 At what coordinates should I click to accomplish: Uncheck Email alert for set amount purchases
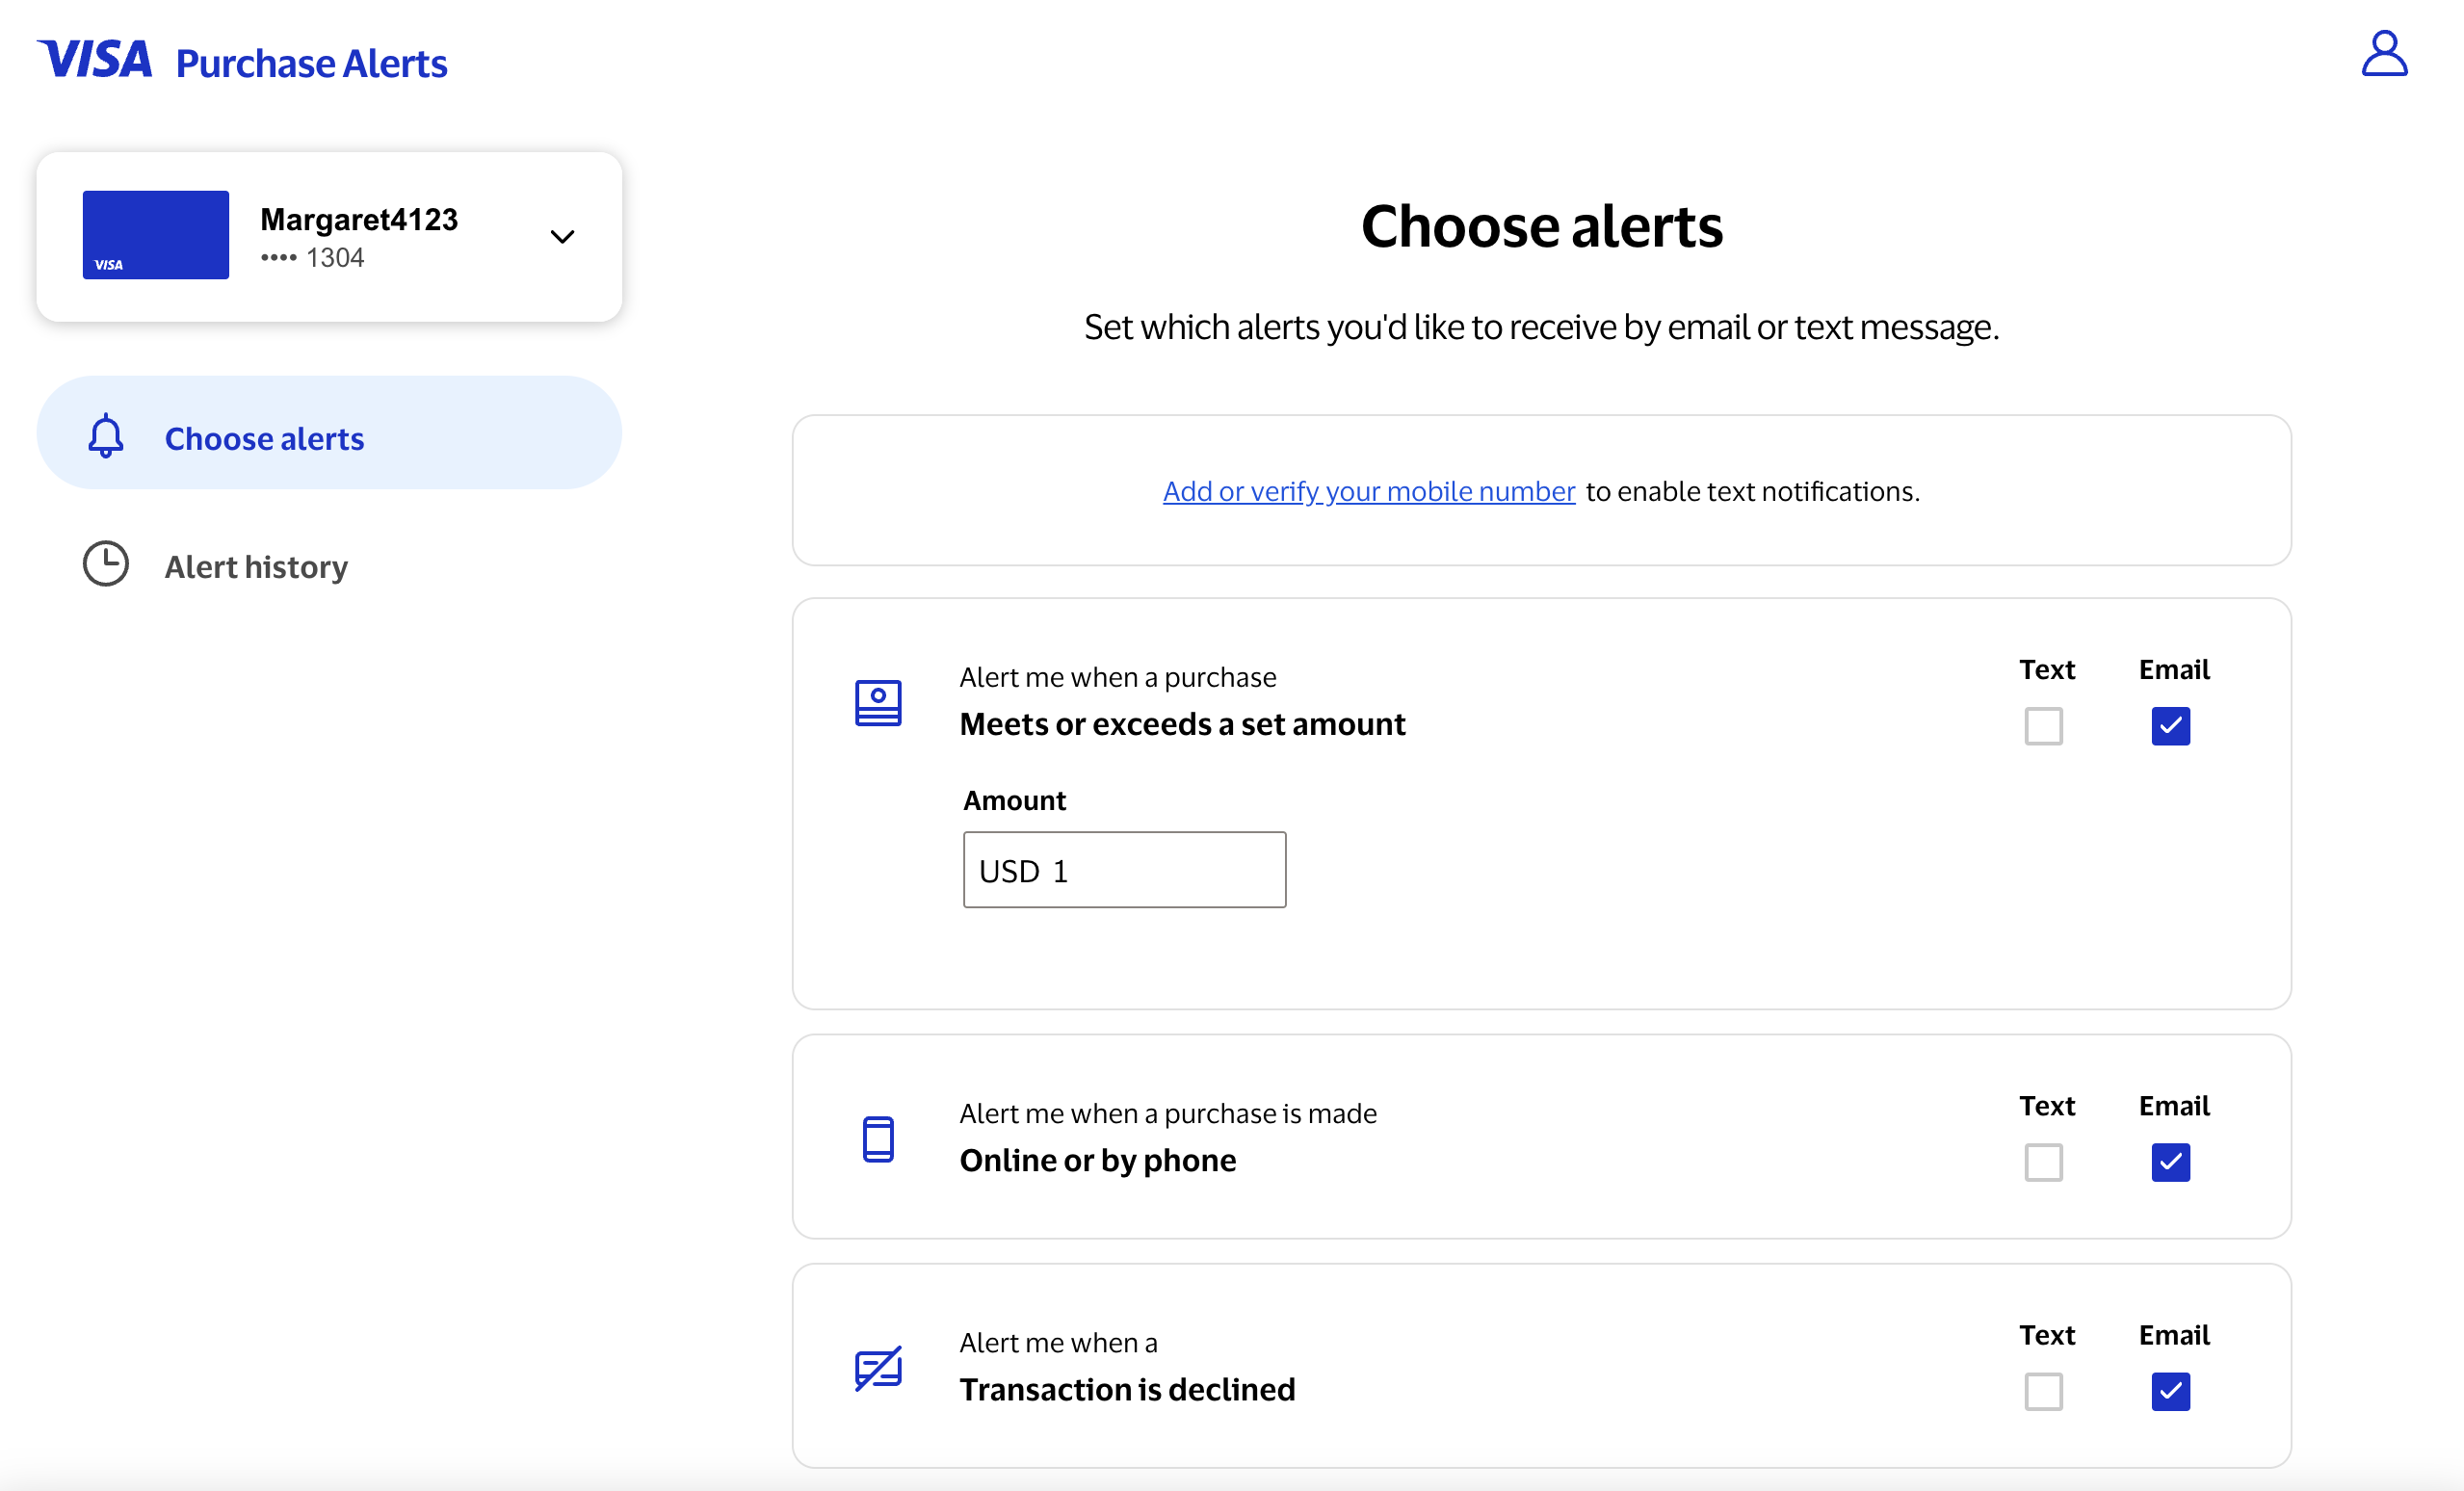pyautogui.click(x=2170, y=726)
